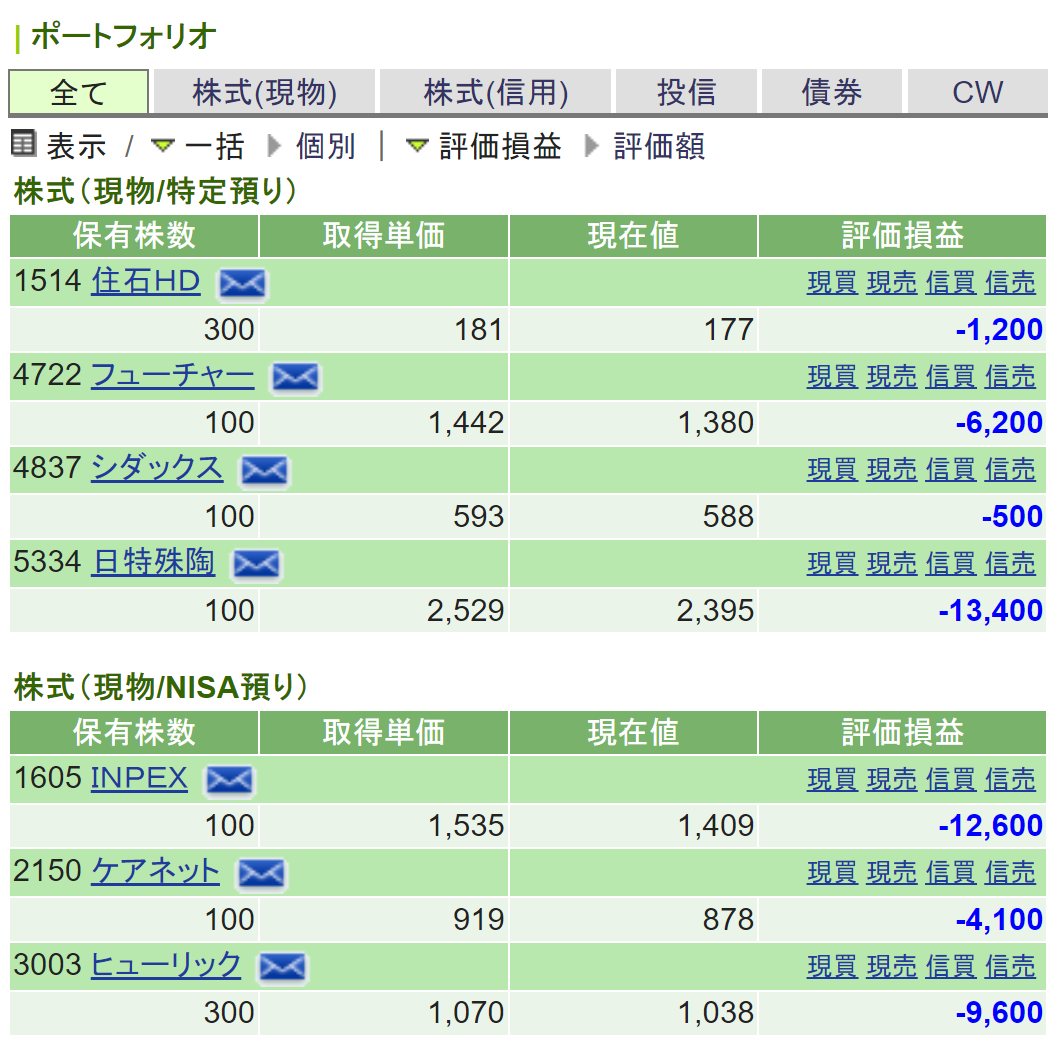Viewport: 1061px width, 1048px height.
Task: Click 信売 for INPEX
Action: tap(1010, 779)
